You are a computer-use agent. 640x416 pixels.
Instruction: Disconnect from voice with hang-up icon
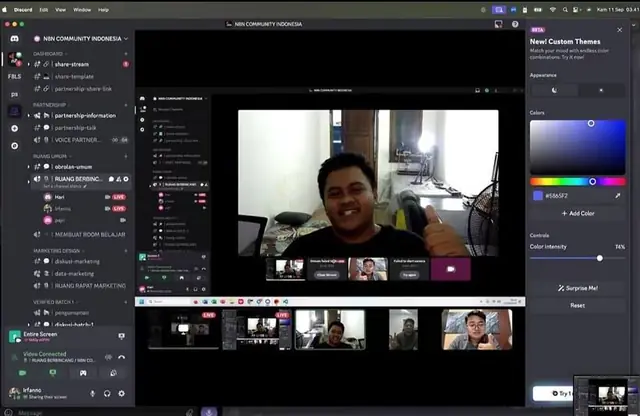click(121, 357)
